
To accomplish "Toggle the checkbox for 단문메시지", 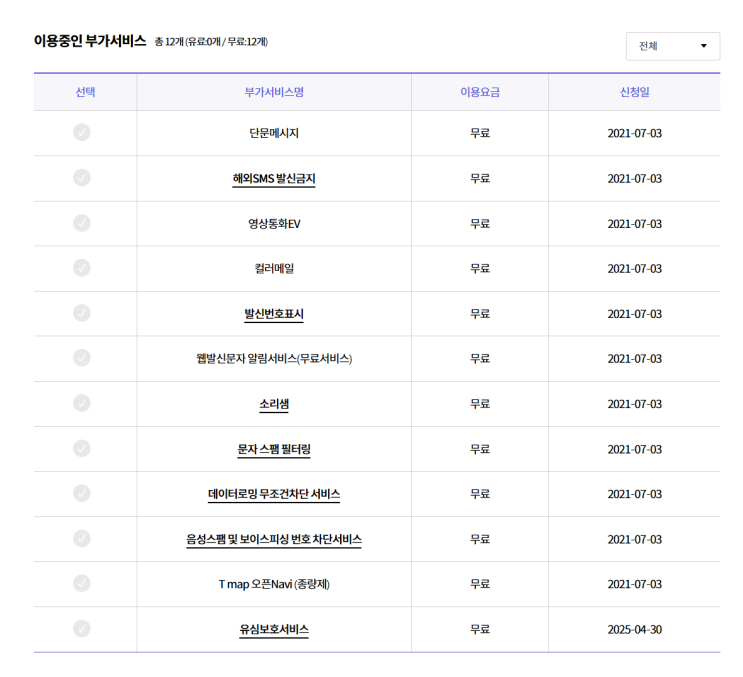I will click(82, 132).
